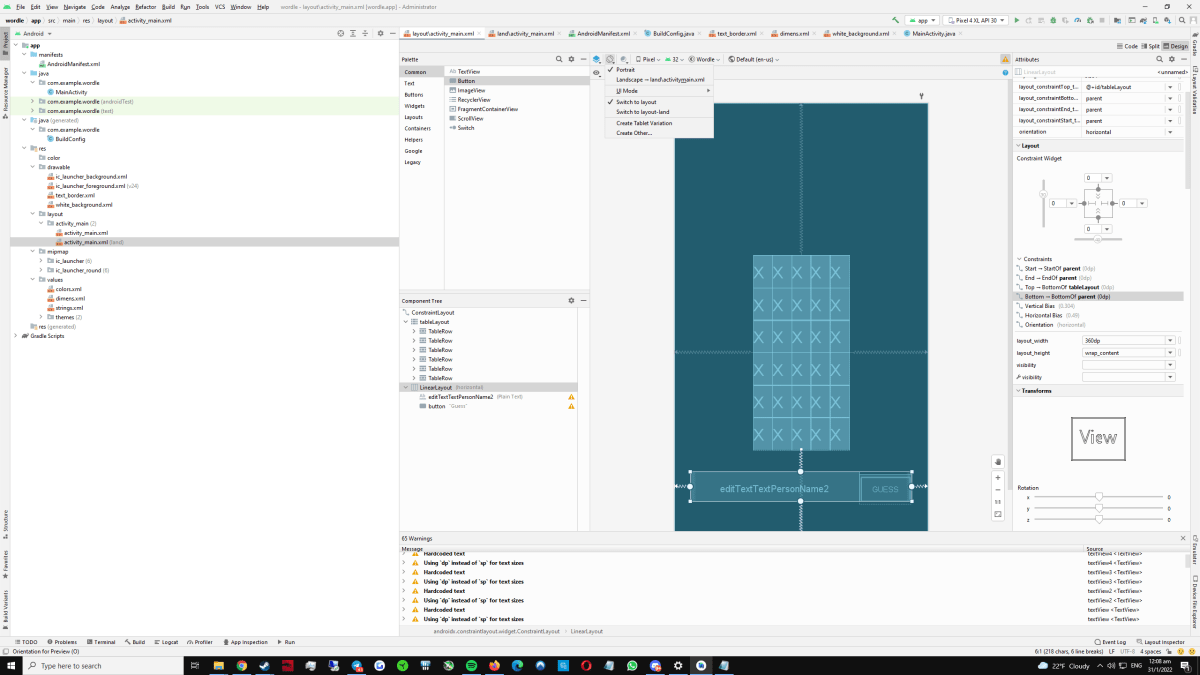Click the pan hand tool on design surface
Screen dimensions: 1200x675
[x=998, y=462]
